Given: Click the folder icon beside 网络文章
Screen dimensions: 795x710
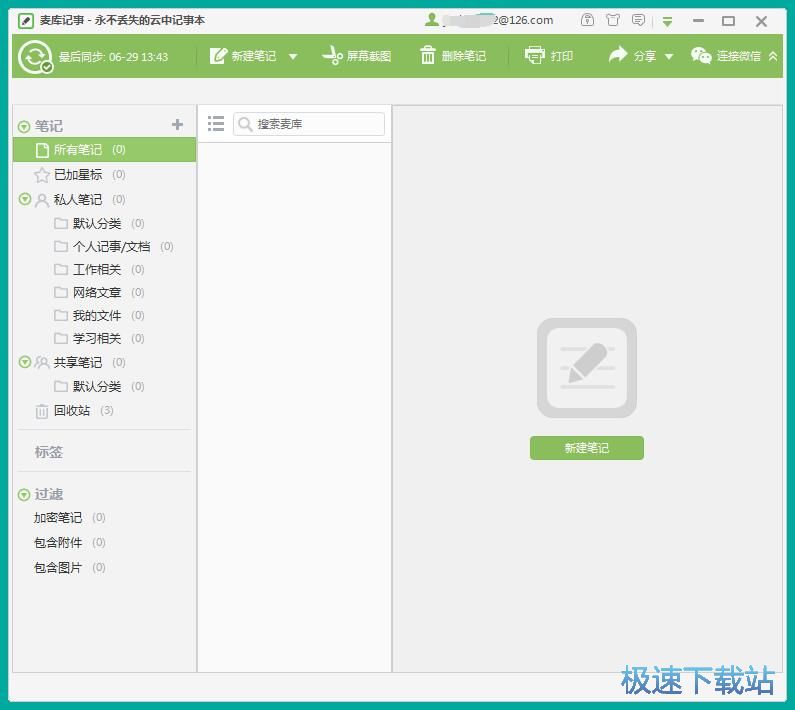Looking at the screenshot, I should (x=61, y=292).
